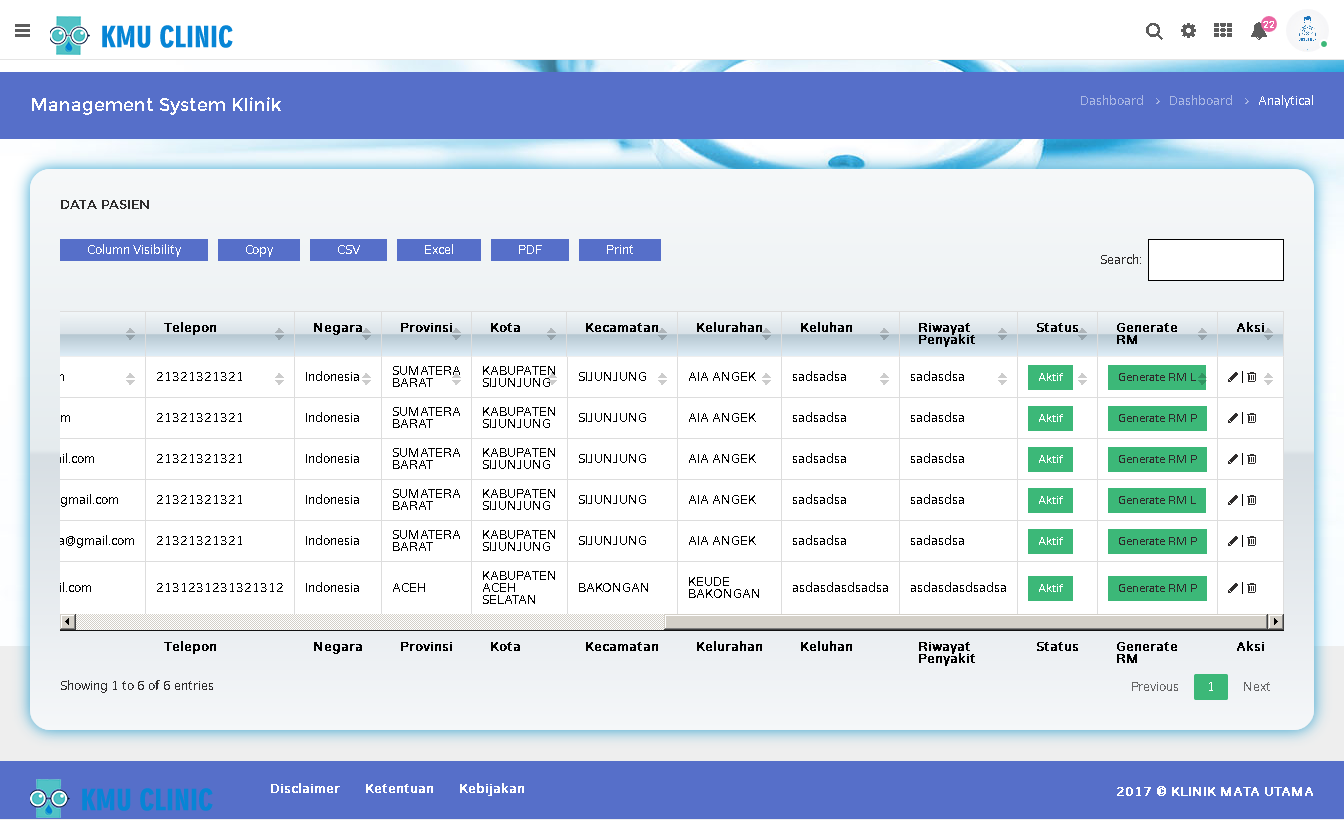1344x820 pixels.
Task: Open the notifications bell with 22 badge
Action: (x=1259, y=31)
